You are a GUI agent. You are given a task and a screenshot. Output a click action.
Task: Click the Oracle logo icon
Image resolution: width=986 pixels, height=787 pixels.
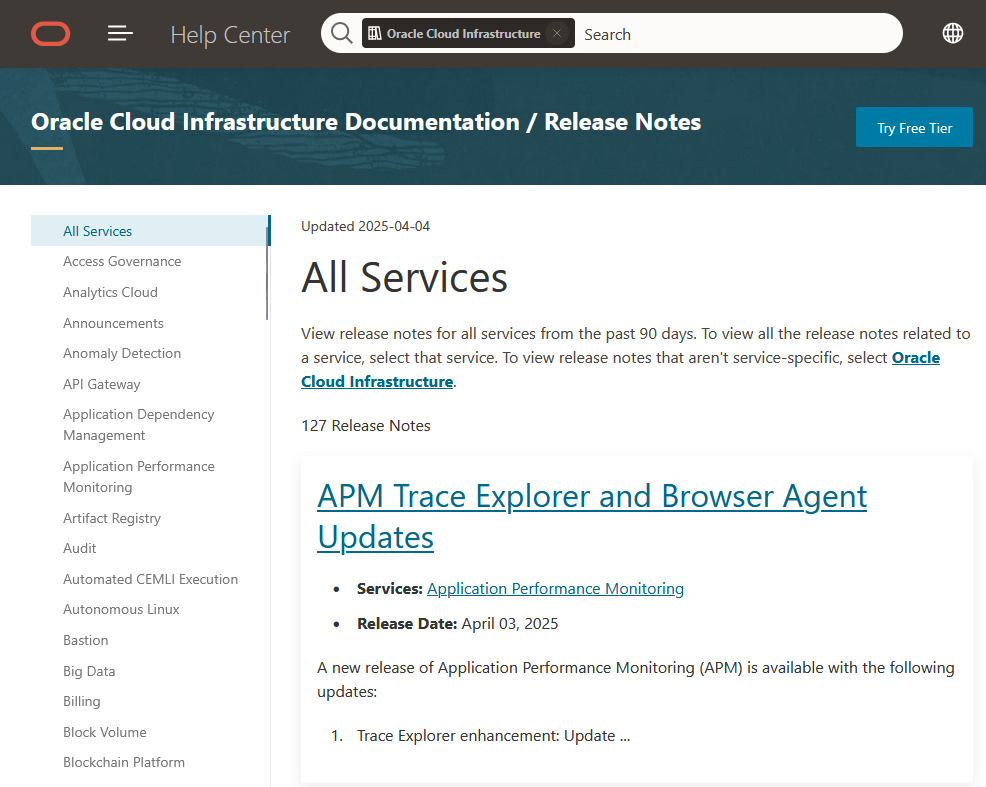(x=50, y=34)
